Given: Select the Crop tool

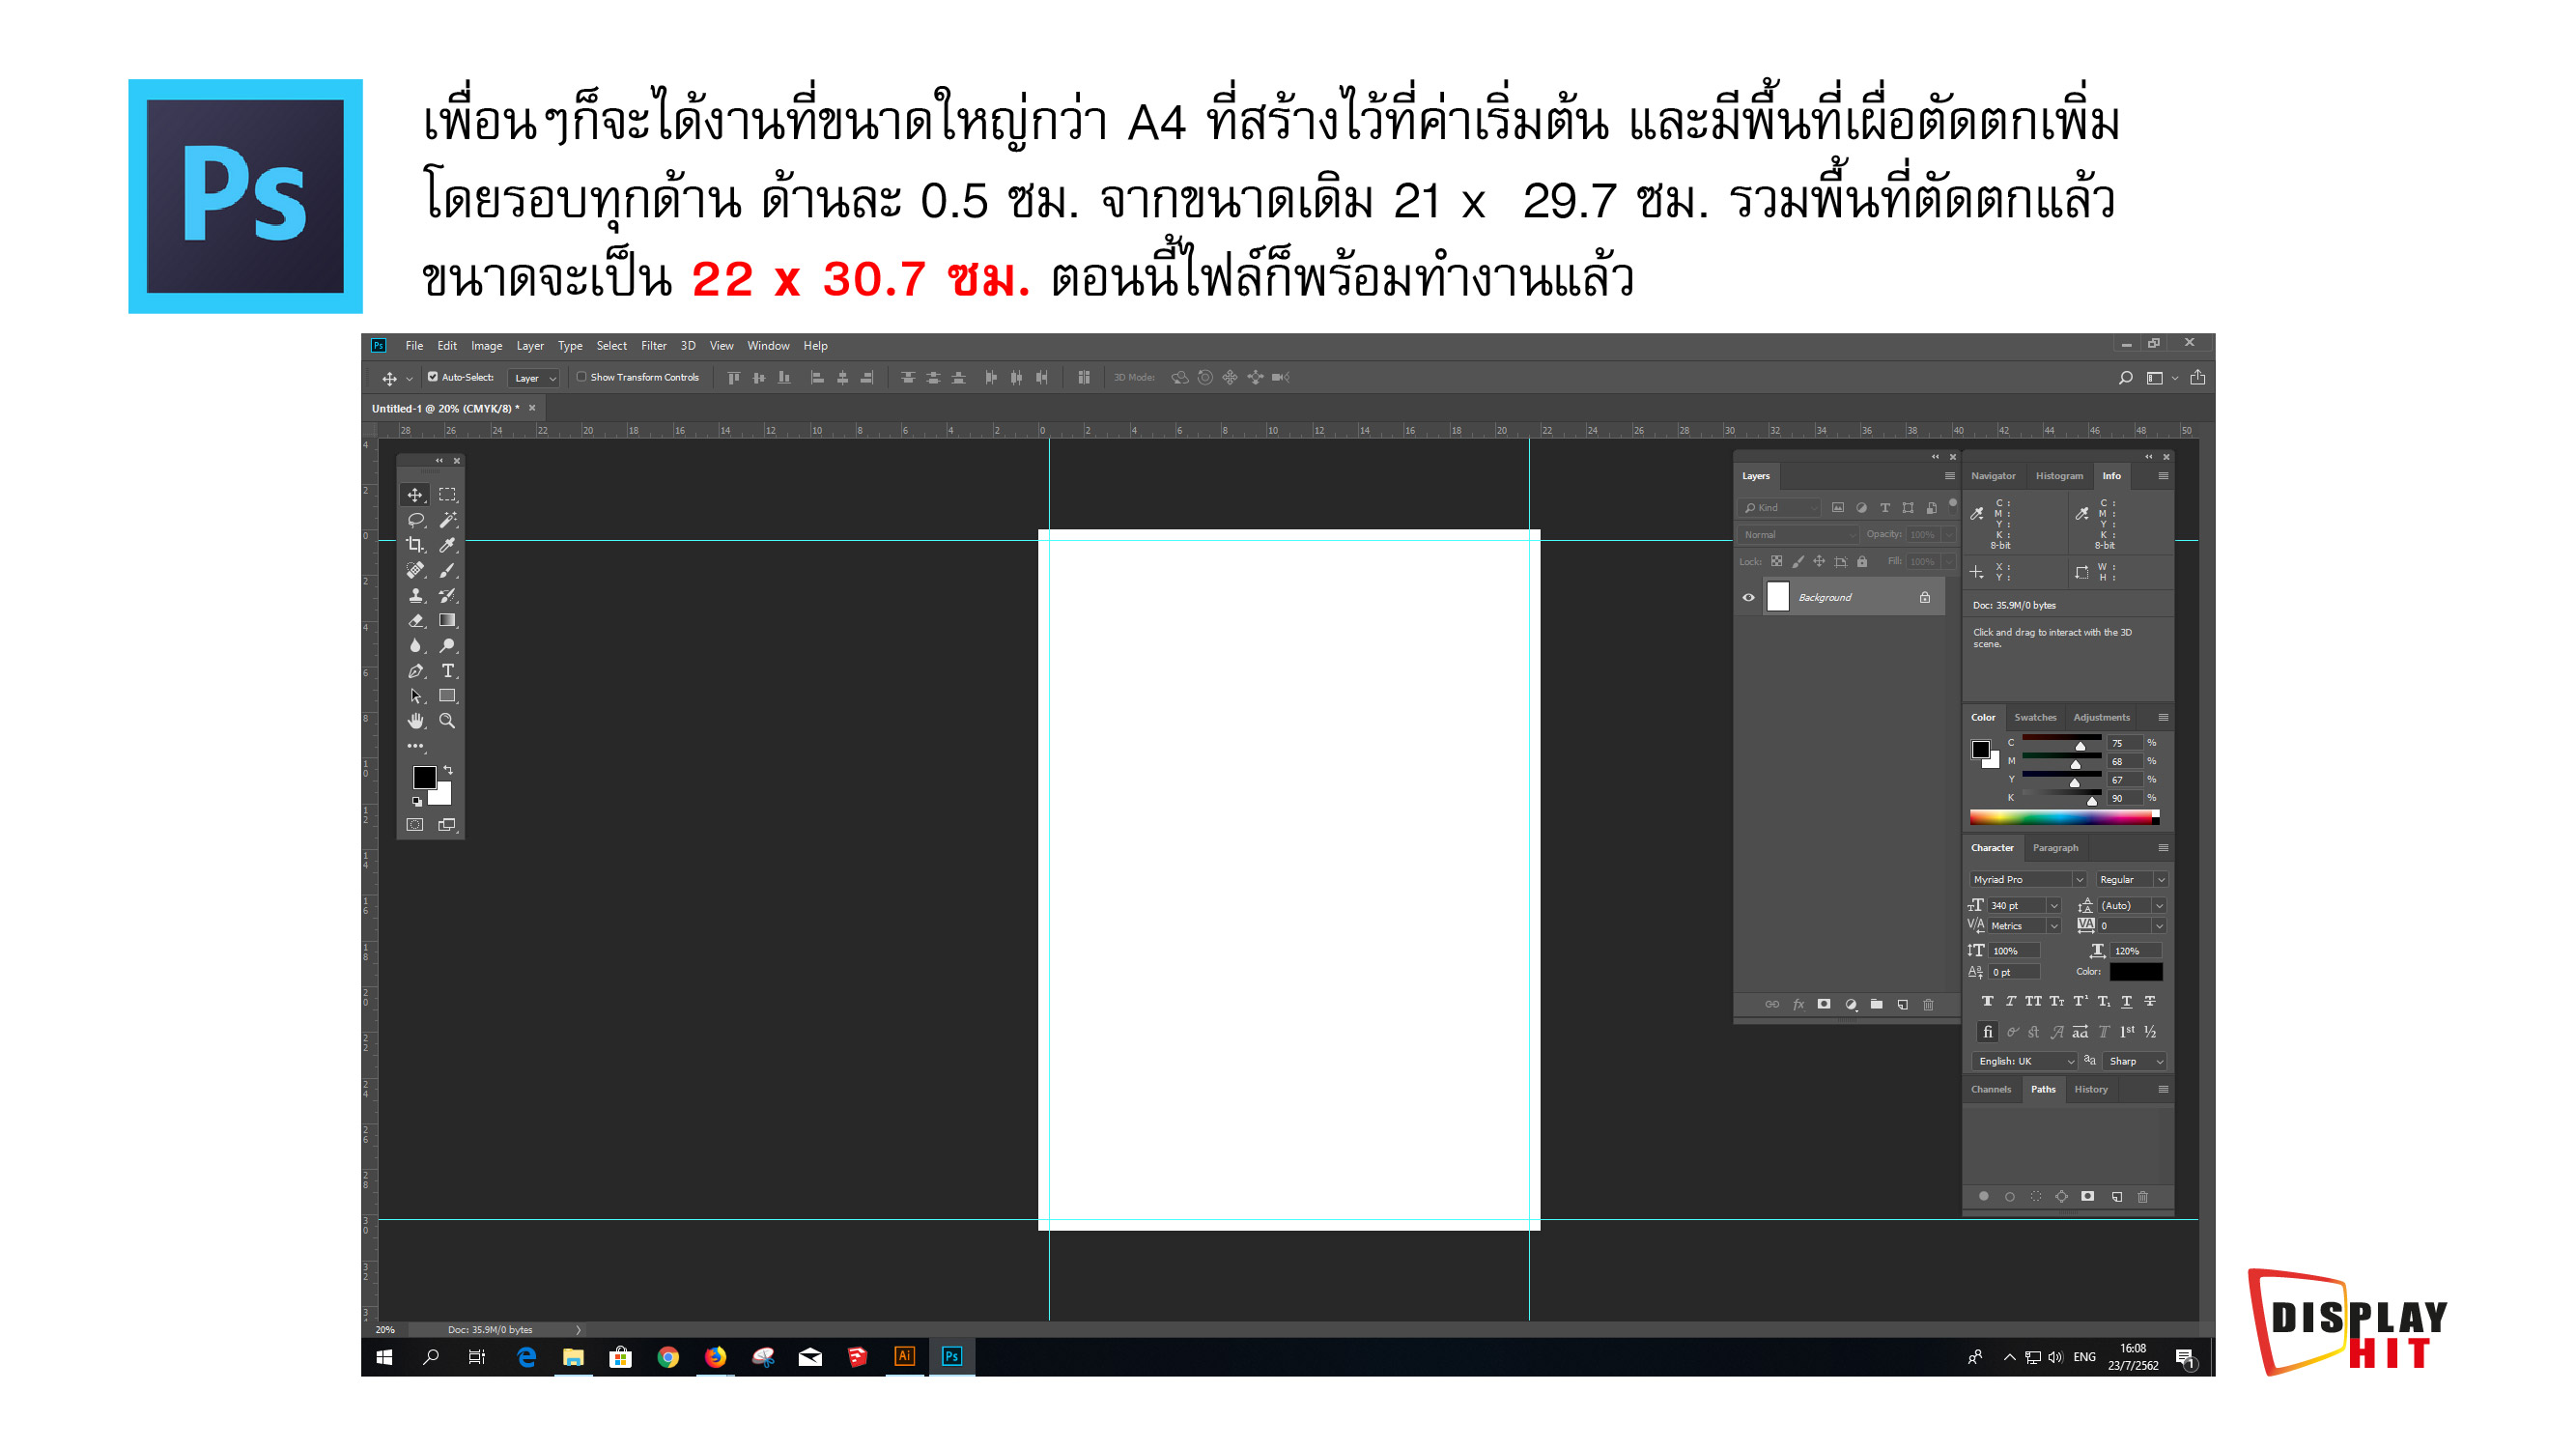Looking at the screenshot, I should 417,544.
